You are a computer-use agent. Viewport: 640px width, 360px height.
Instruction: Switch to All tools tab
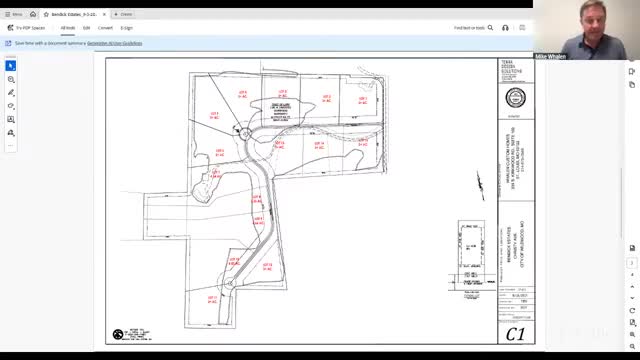[68, 28]
